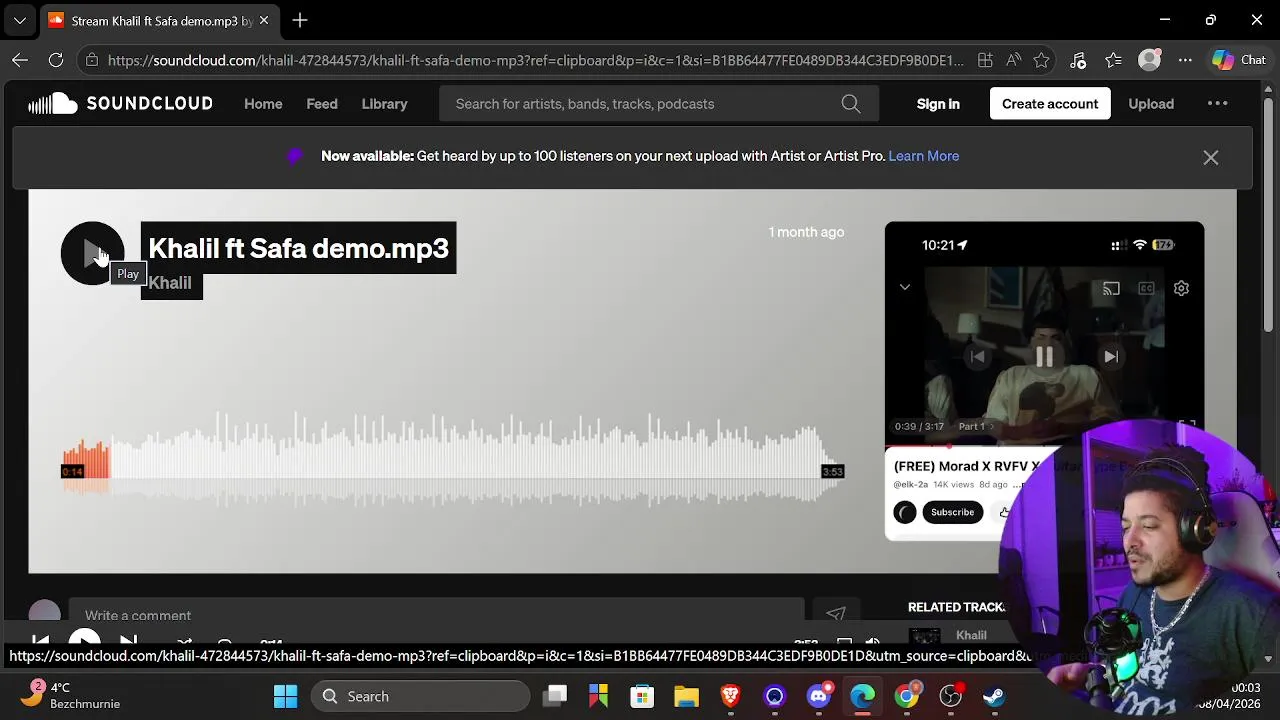Open the browser extensions icon
The image size is (1280, 720).
[1078, 60]
